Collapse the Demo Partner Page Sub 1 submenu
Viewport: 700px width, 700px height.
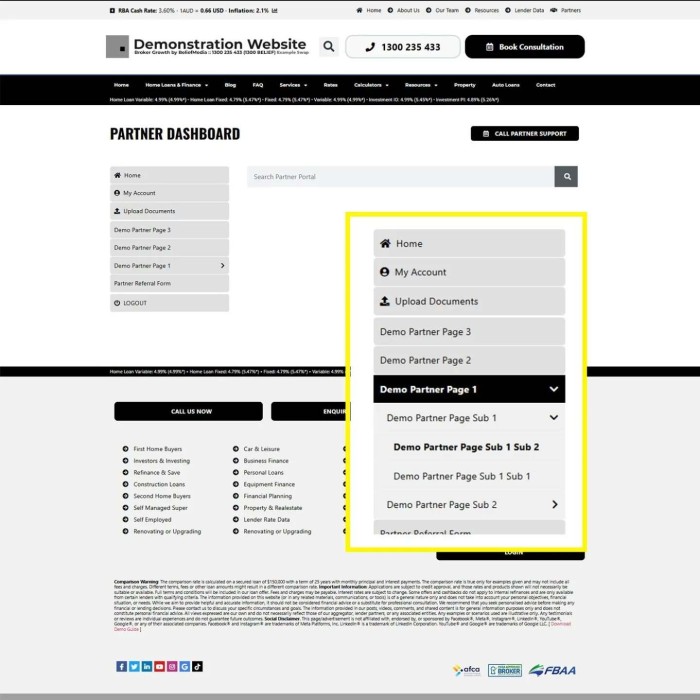coord(554,418)
